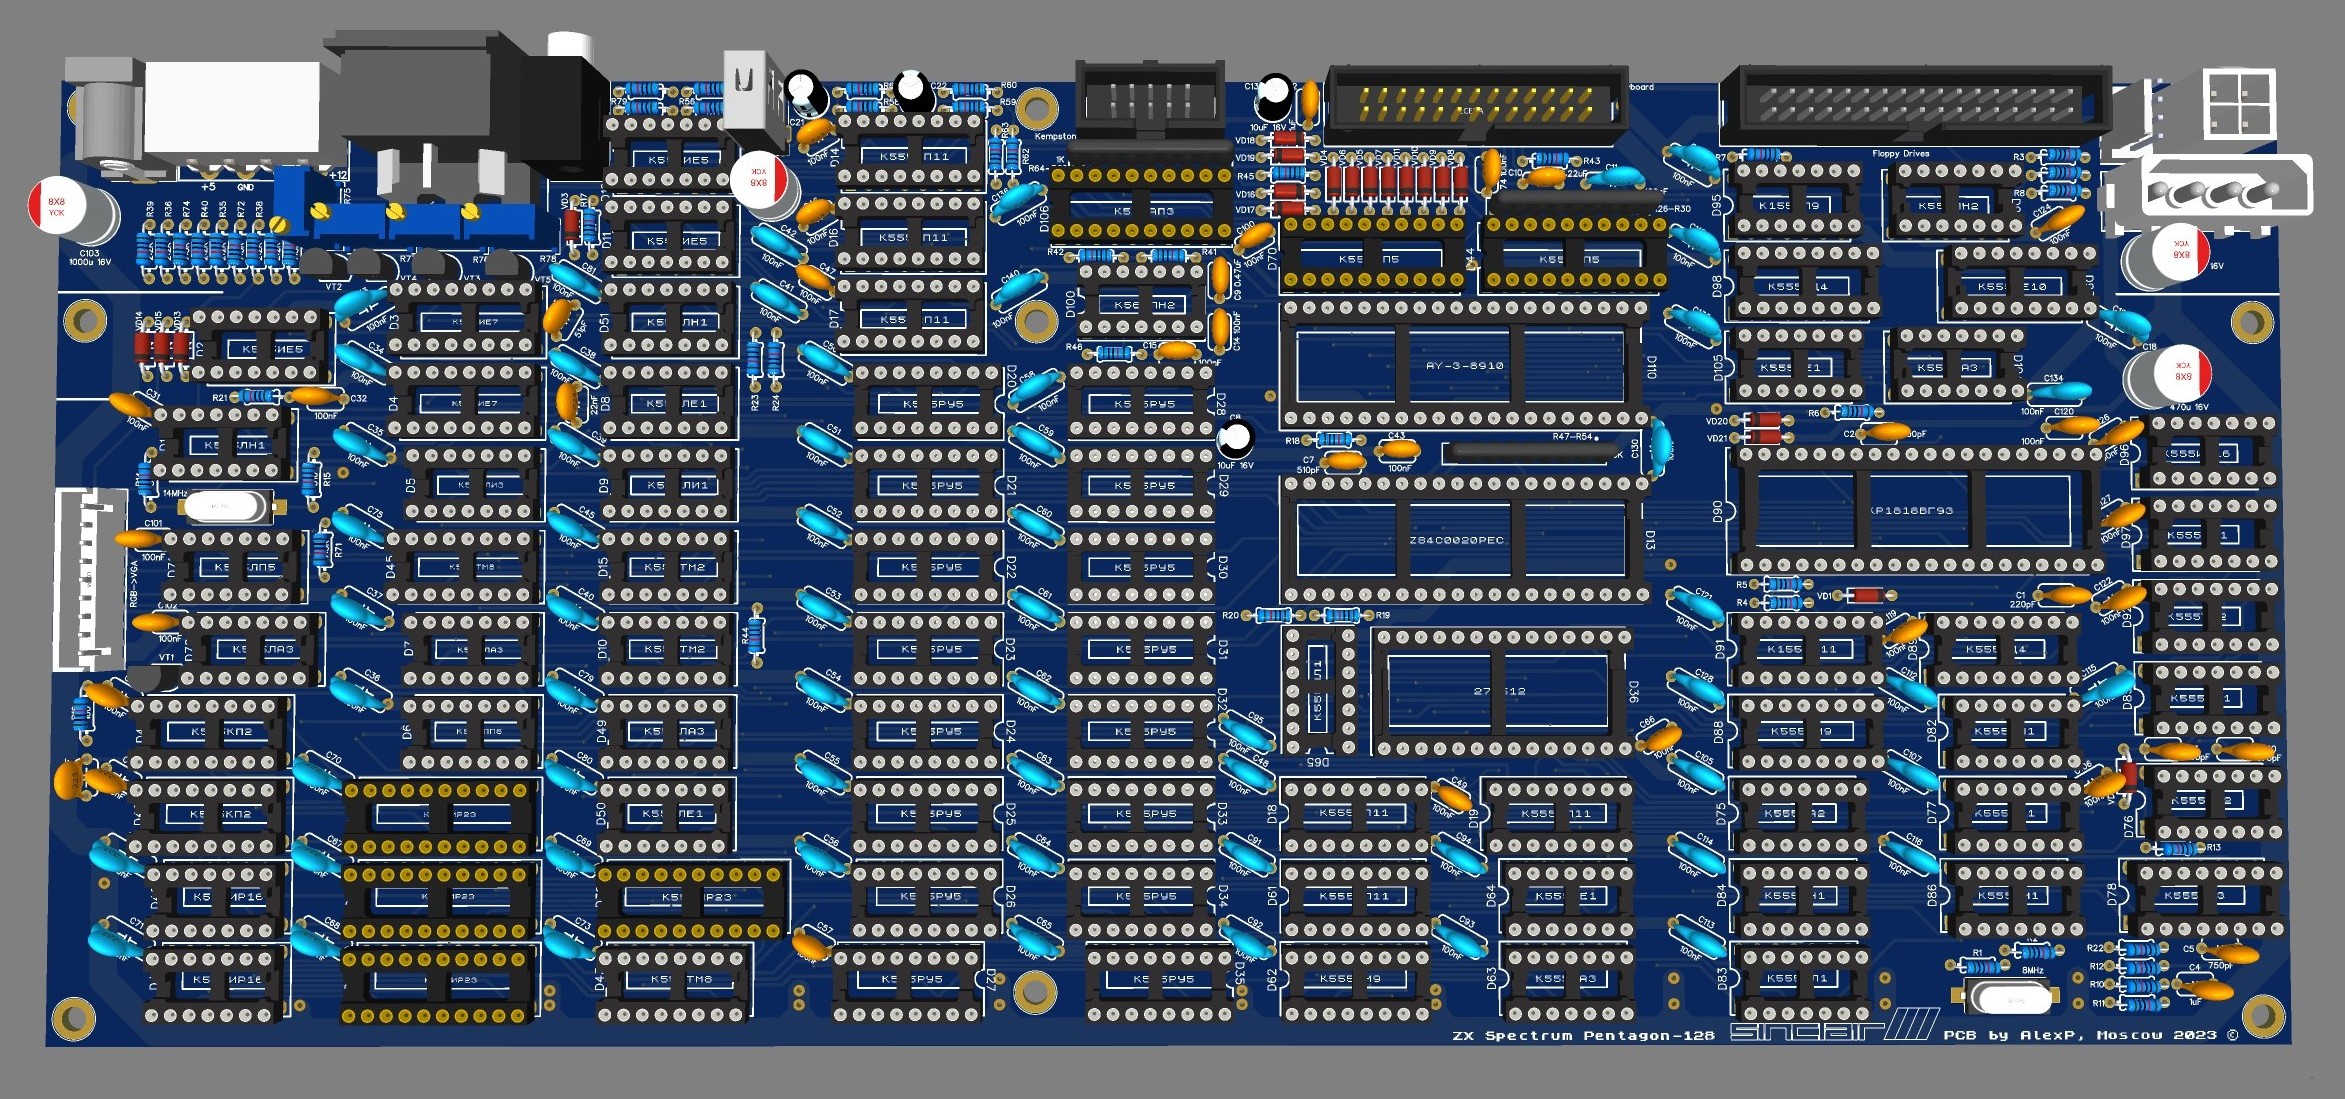The height and width of the screenshot is (1099, 2345).
Task: Select the K555 ЛН2 socket at D100
Action: point(1142,302)
